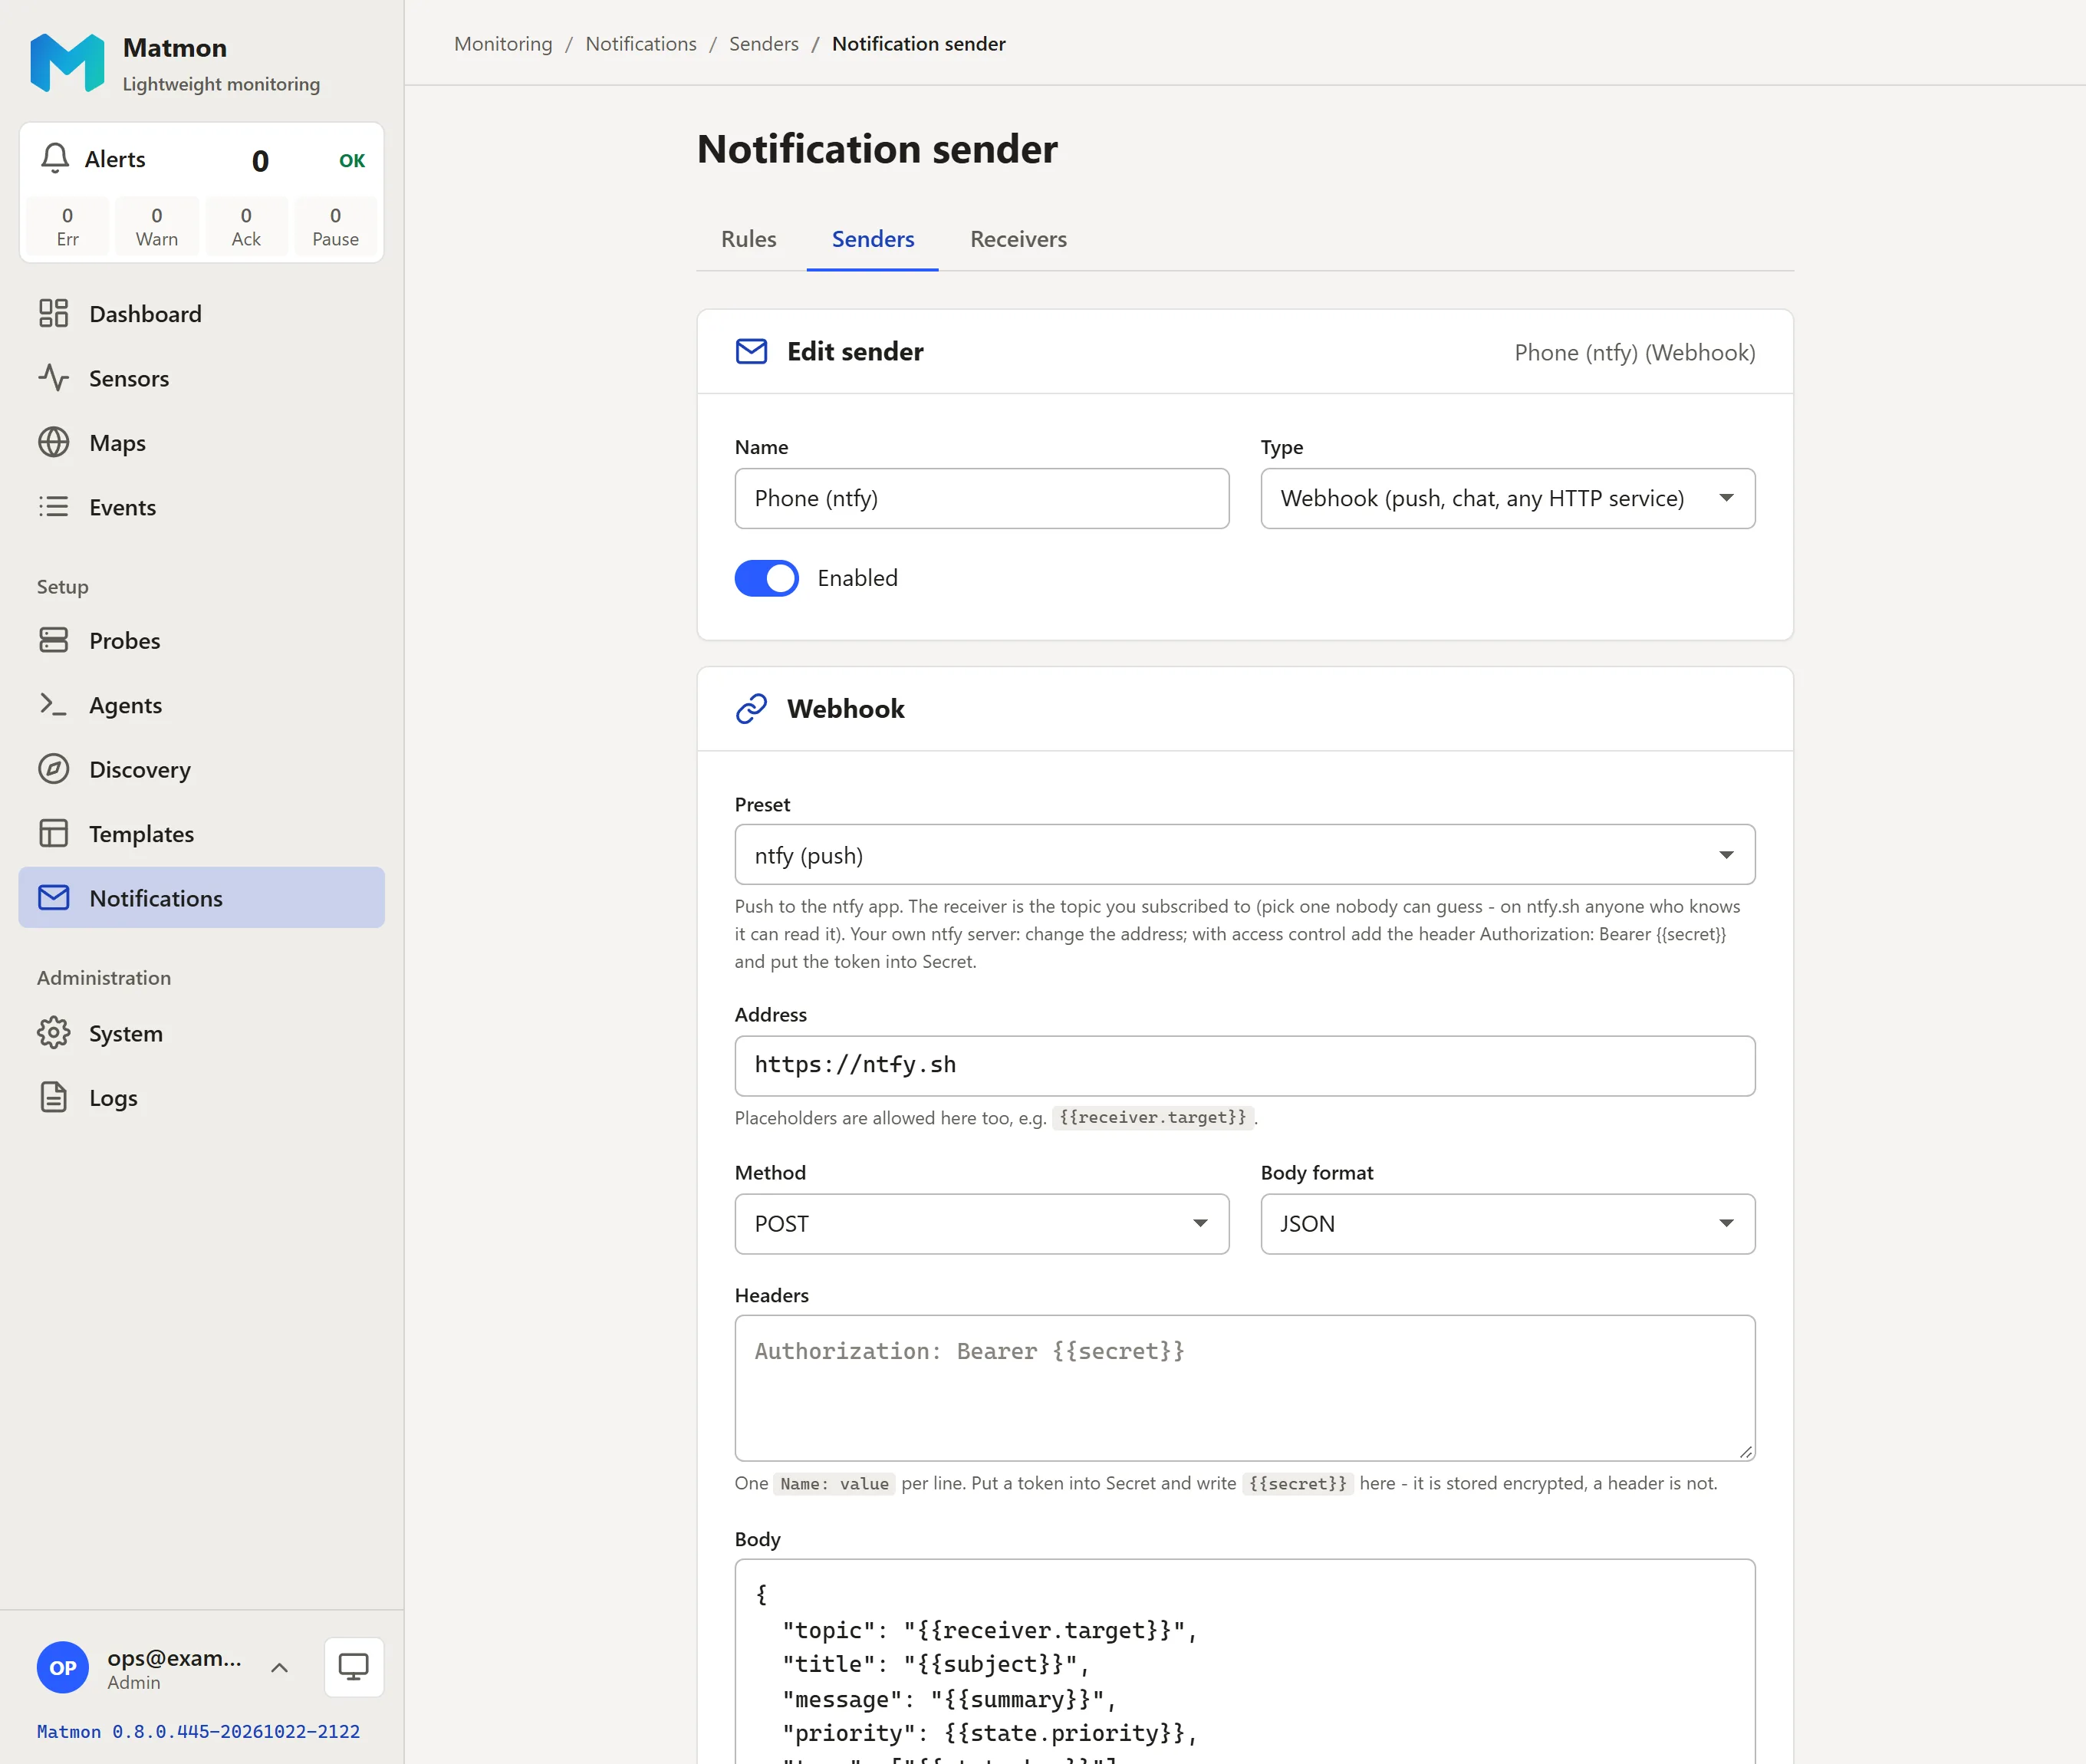Click the Ack alerts counter
Viewport: 2086px width, 1764px height.
click(246, 226)
